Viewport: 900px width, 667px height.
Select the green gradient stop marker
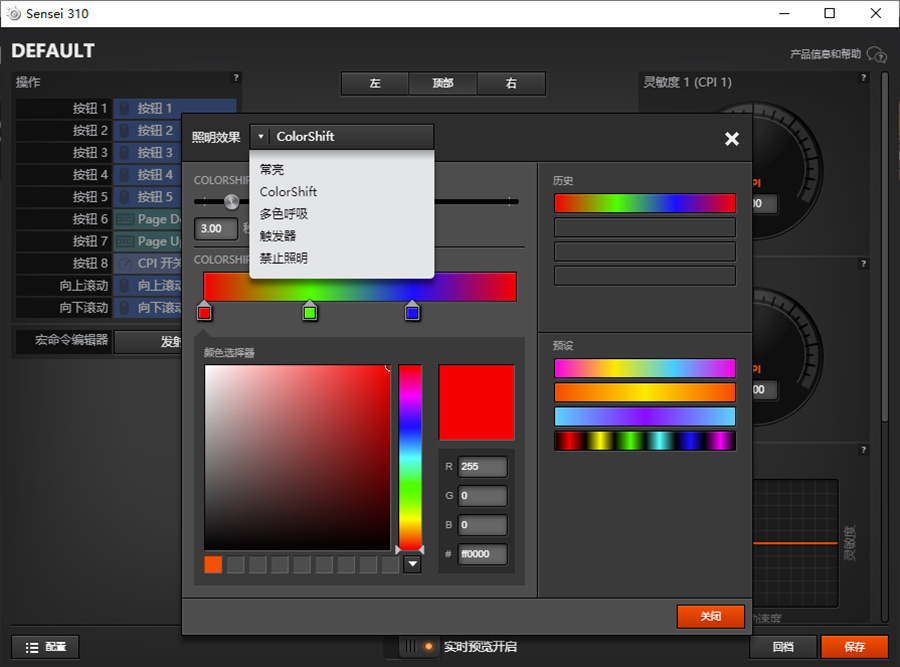point(310,312)
